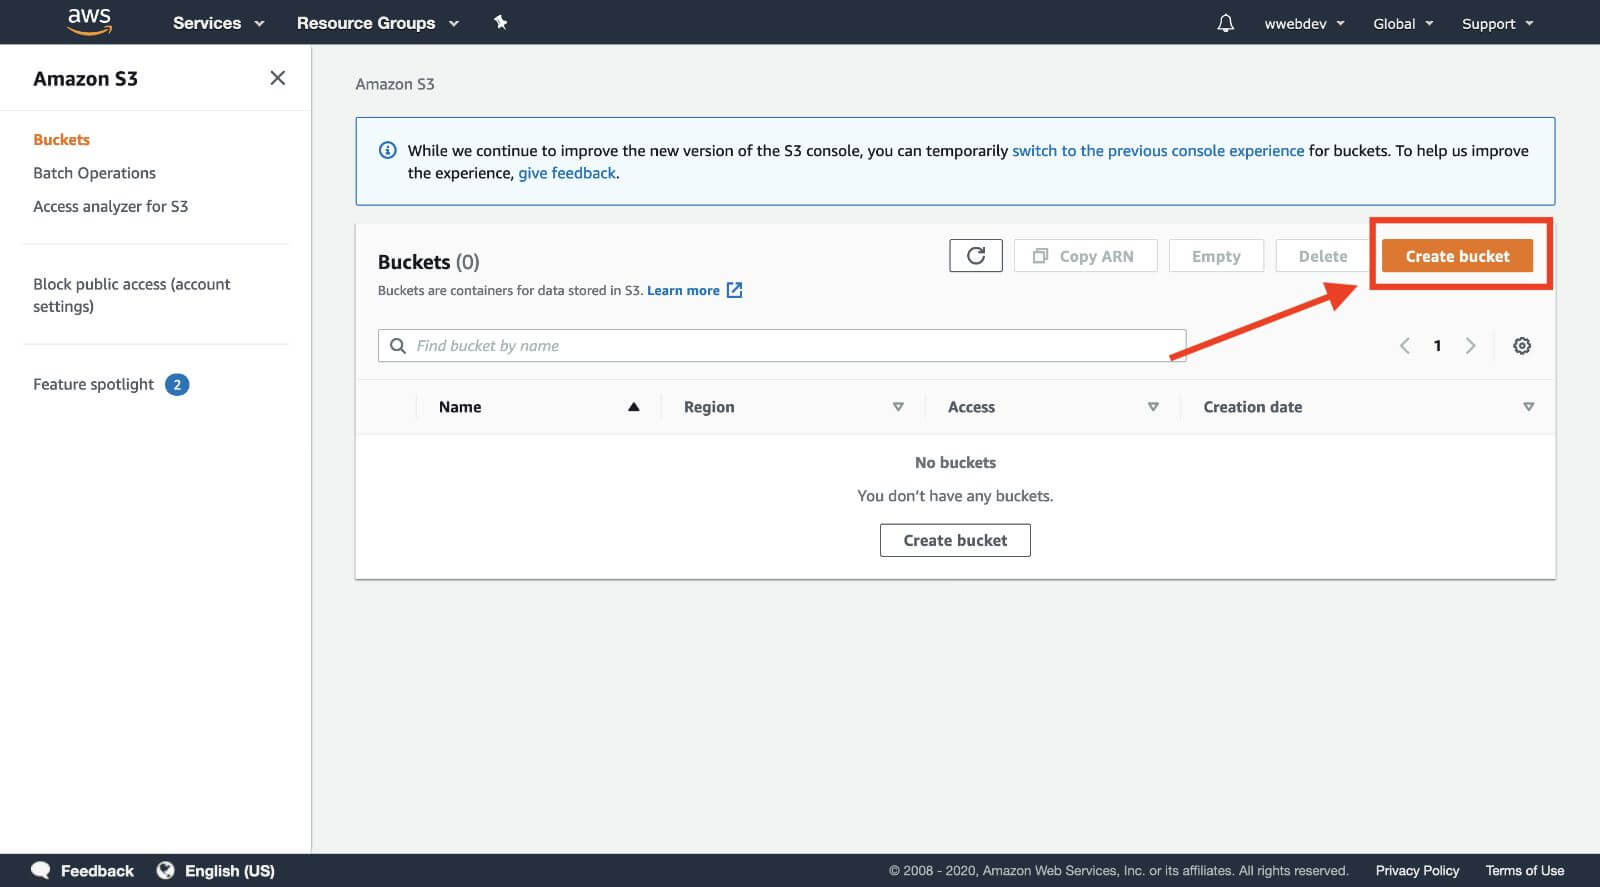Expand the Services menu
The image size is (1600, 887).
tap(218, 23)
